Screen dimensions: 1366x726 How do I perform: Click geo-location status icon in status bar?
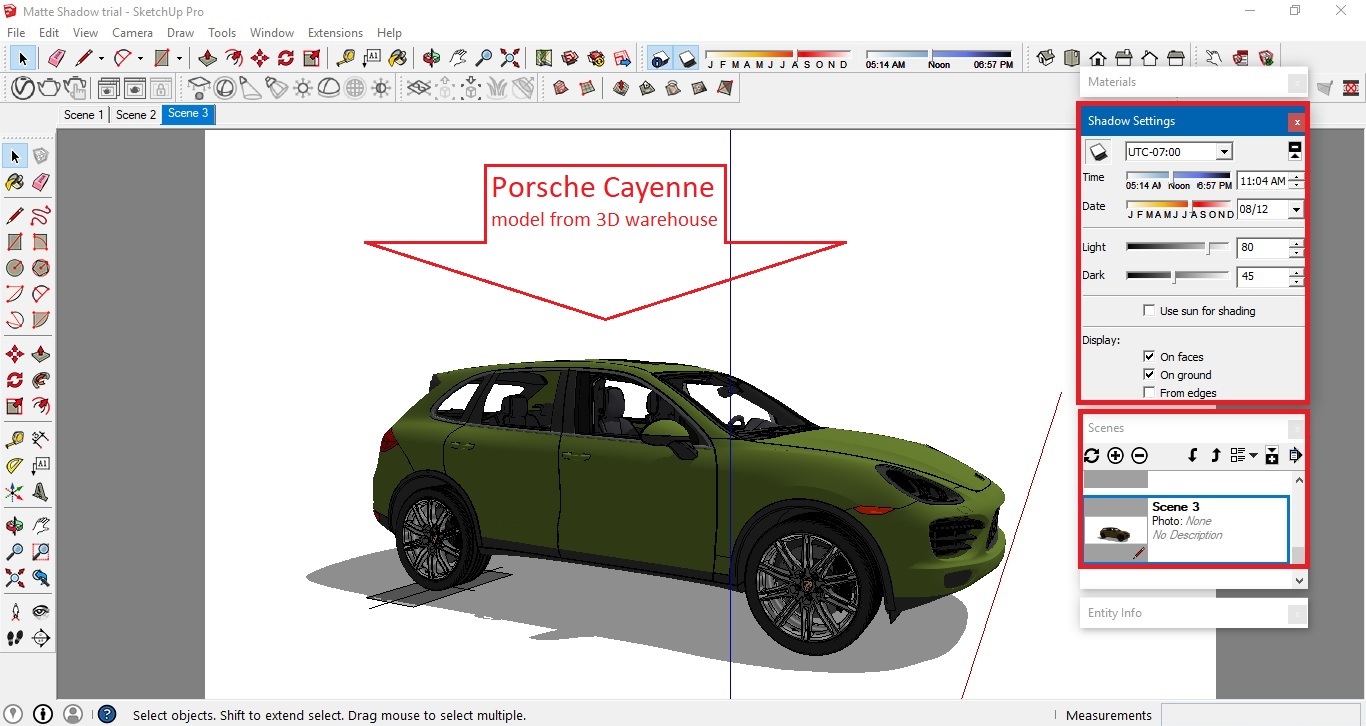pyautogui.click(x=14, y=714)
